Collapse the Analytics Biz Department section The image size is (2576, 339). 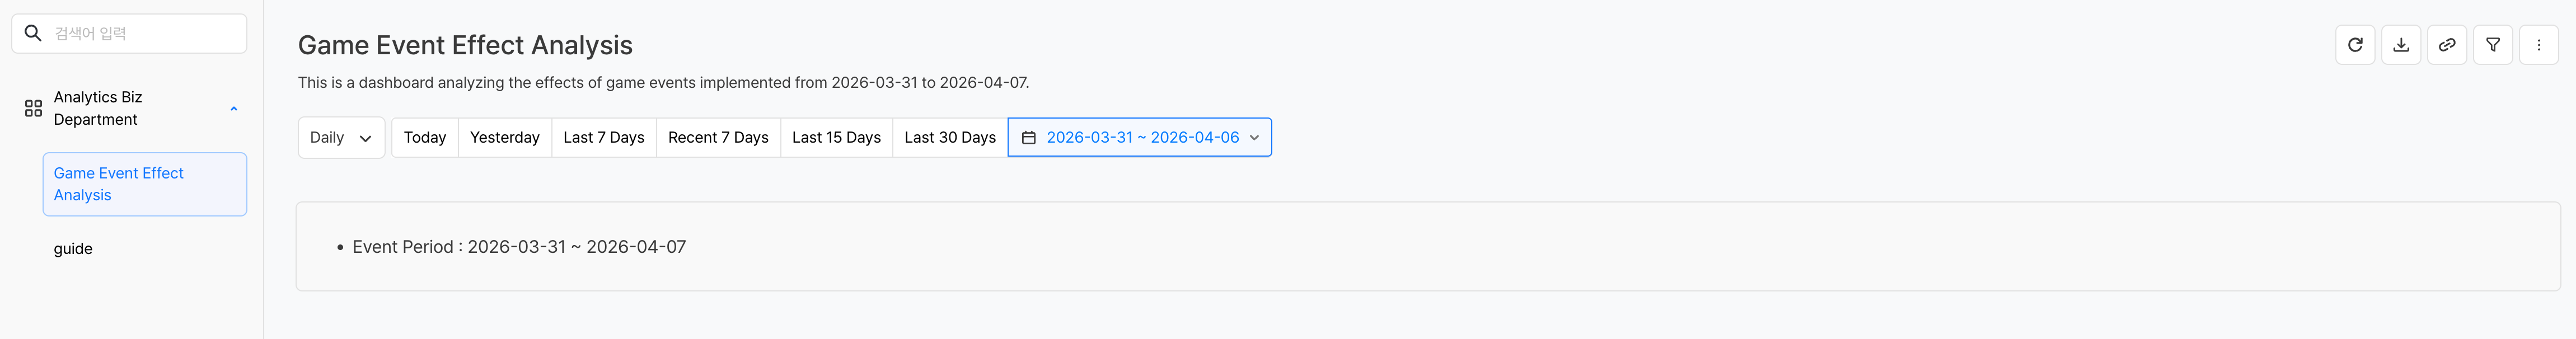point(234,109)
